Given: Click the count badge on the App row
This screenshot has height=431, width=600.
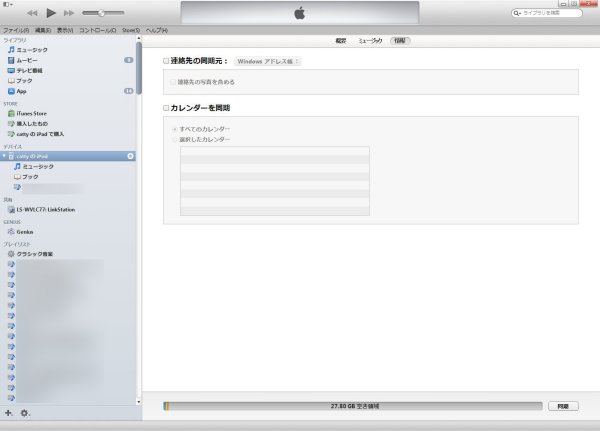Looking at the screenshot, I should click(129, 91).
